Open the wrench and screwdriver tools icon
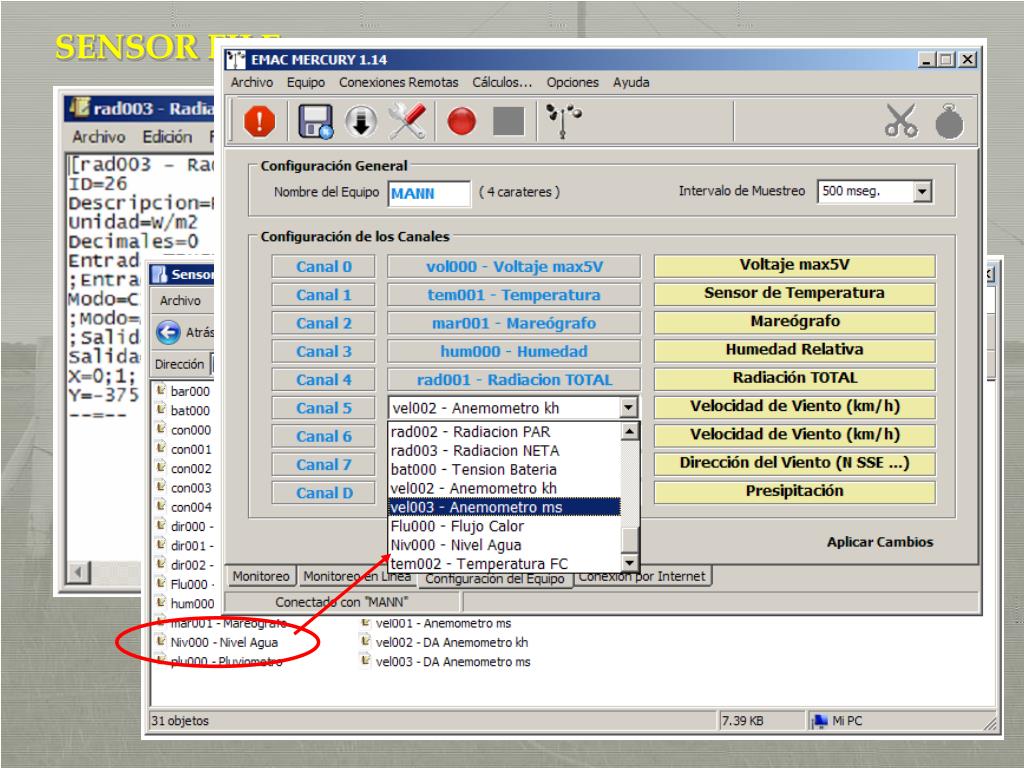The width and height of the screenshot is (1024, 768). [407, 121]
